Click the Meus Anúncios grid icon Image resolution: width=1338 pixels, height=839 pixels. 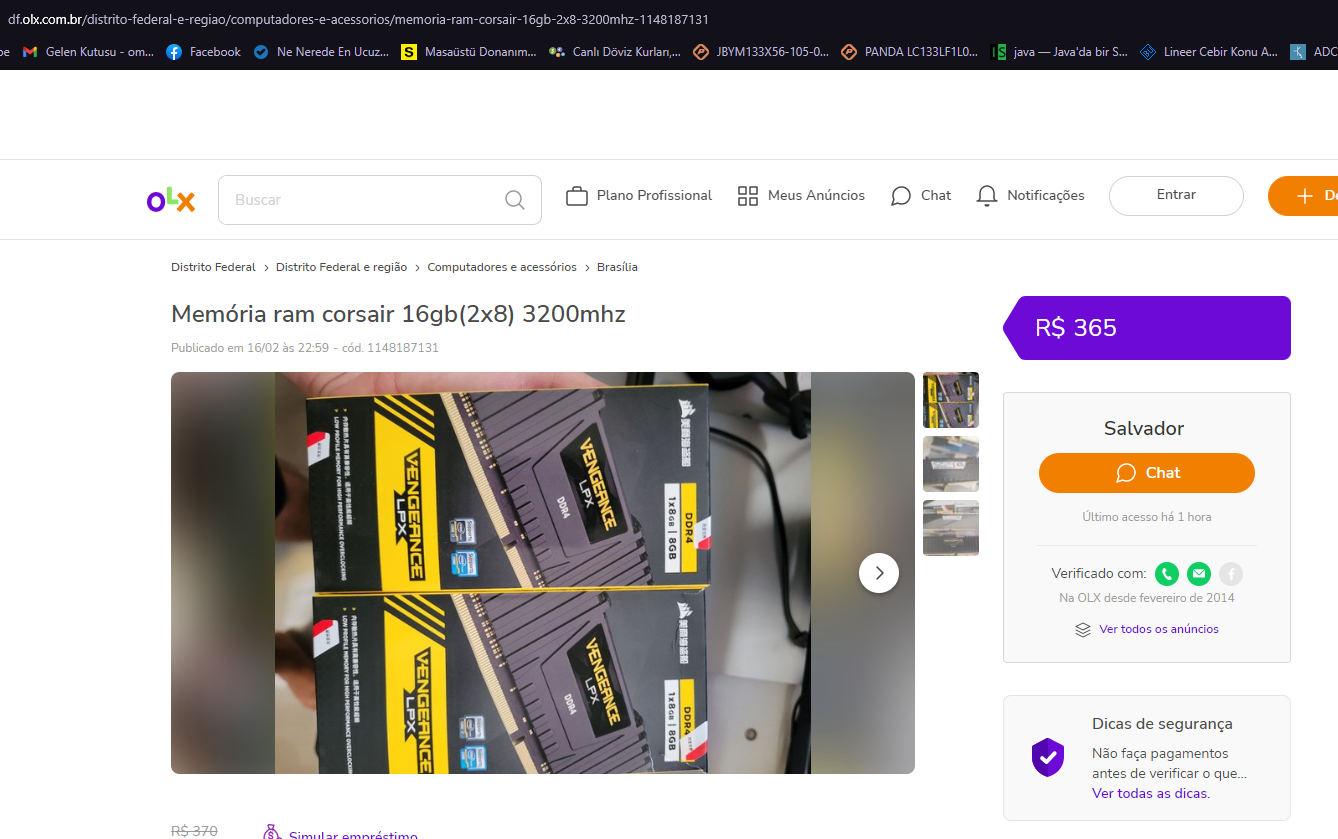coord(748,196)
